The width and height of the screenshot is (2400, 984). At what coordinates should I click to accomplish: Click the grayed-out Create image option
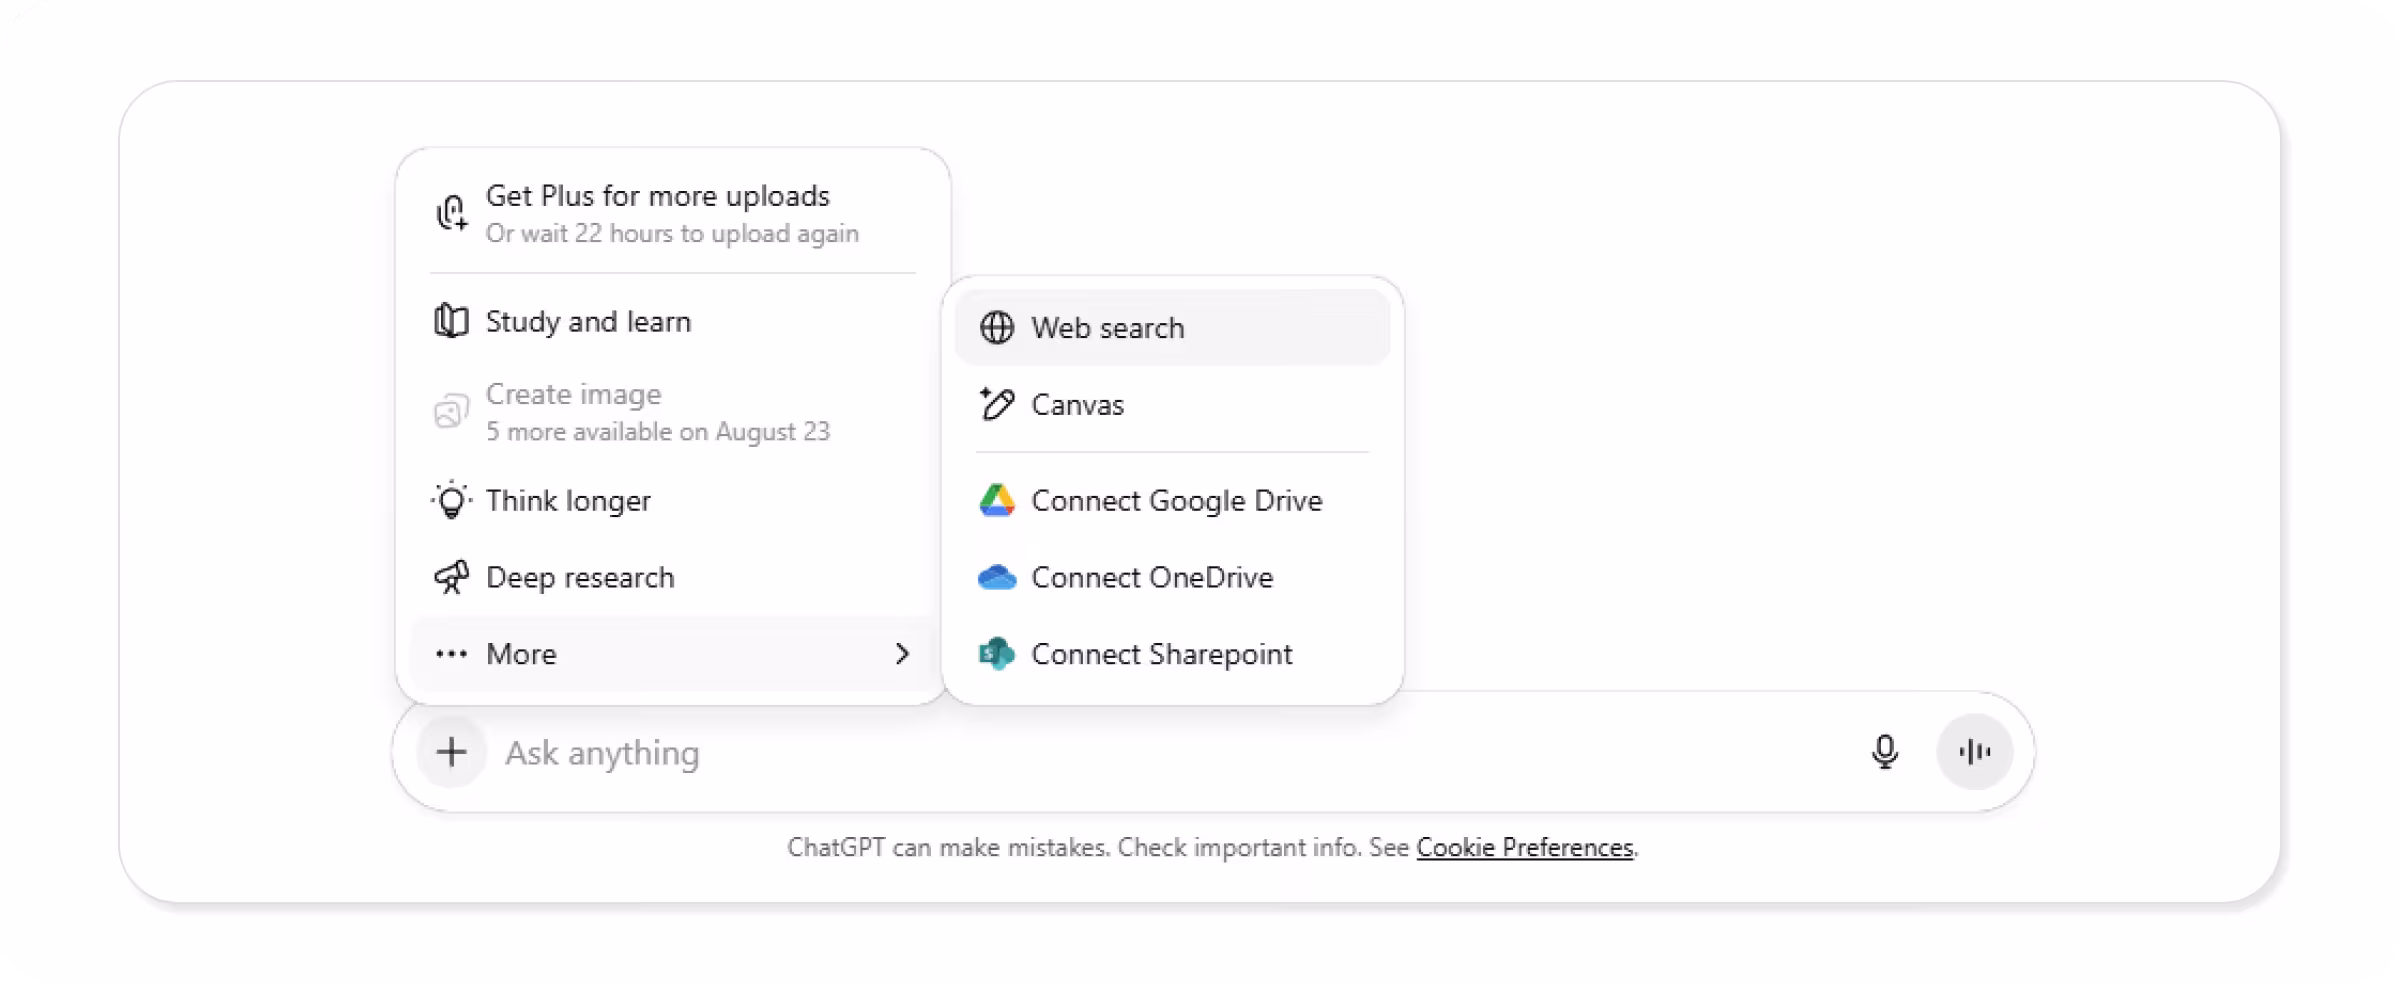coord(572,394)
